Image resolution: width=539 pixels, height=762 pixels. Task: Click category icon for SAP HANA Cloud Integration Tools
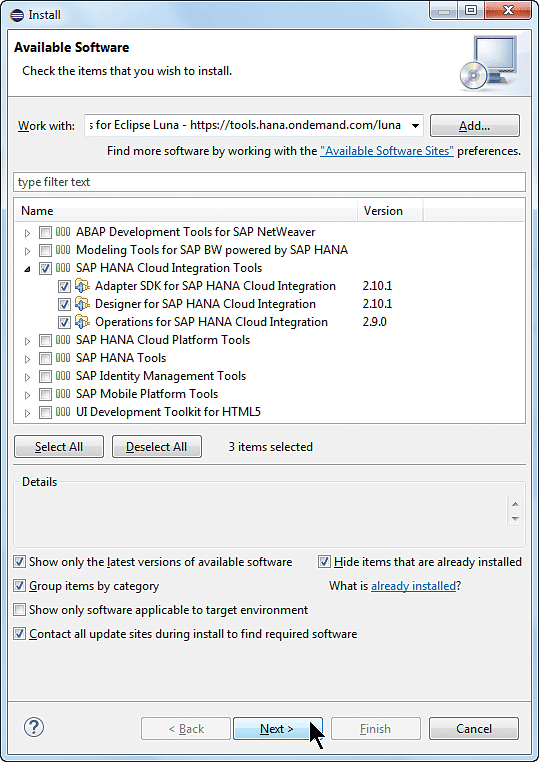click(63, 268)
